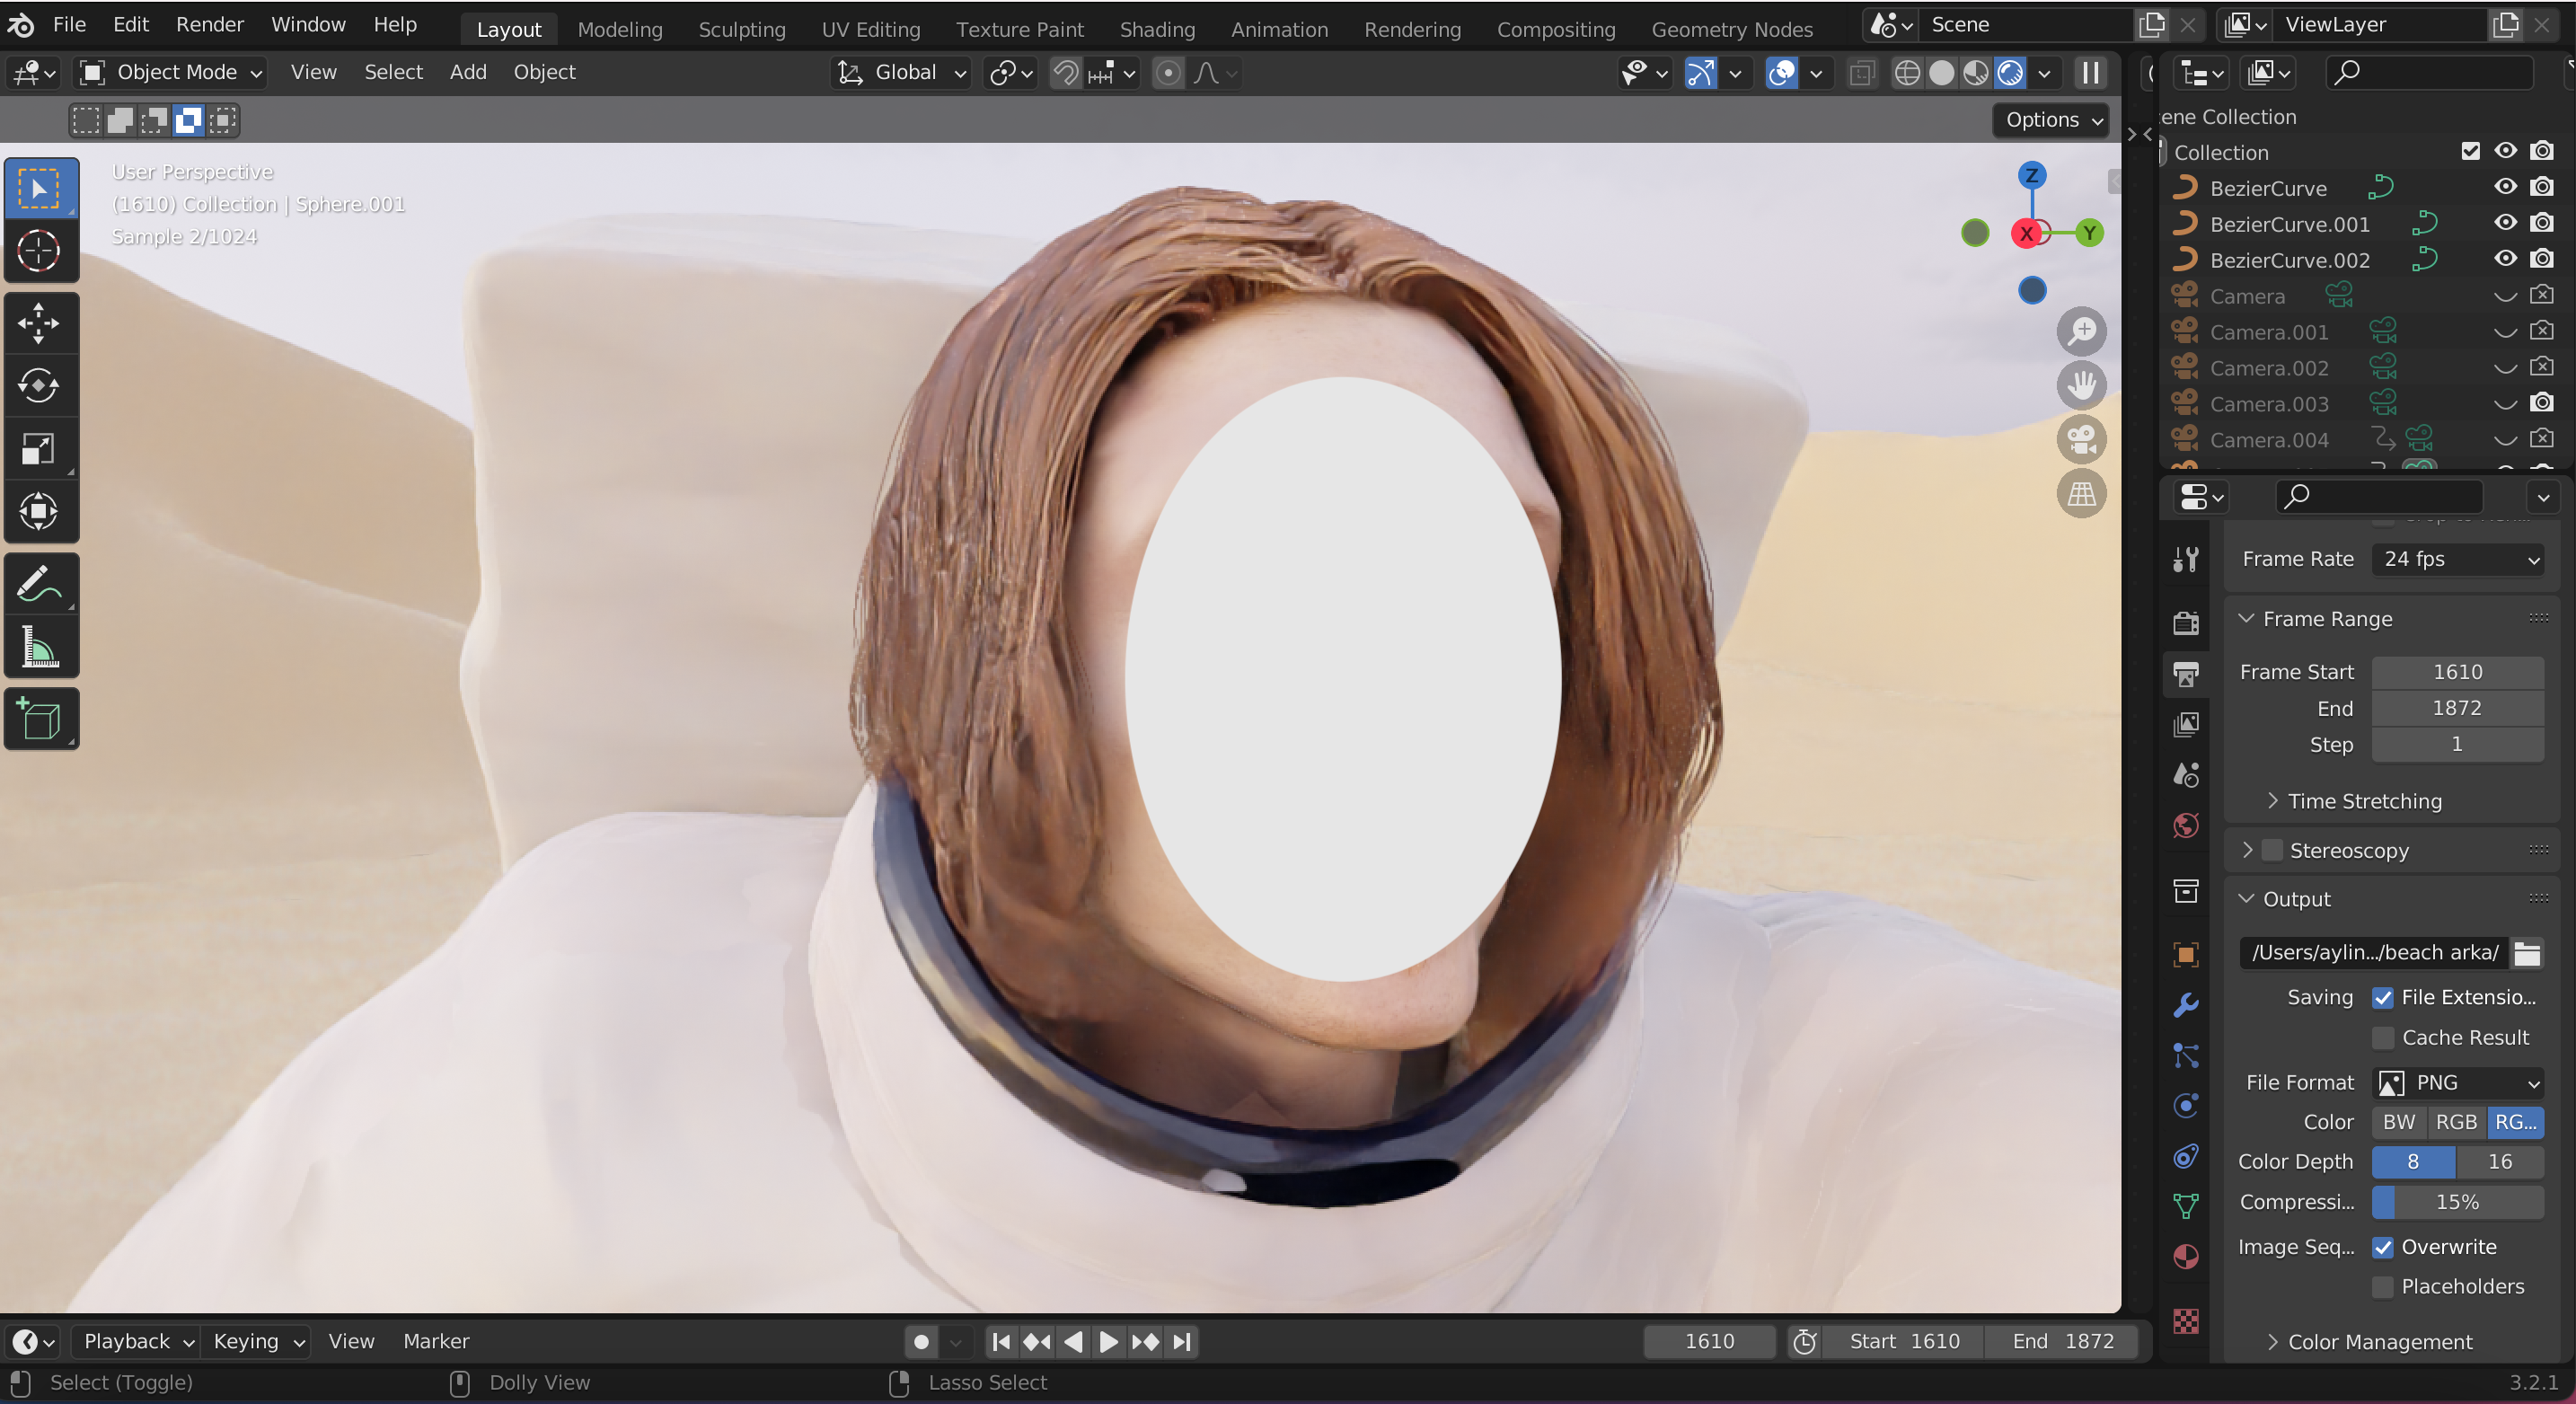Select RGB color mode button

tap(2456, 1122)
